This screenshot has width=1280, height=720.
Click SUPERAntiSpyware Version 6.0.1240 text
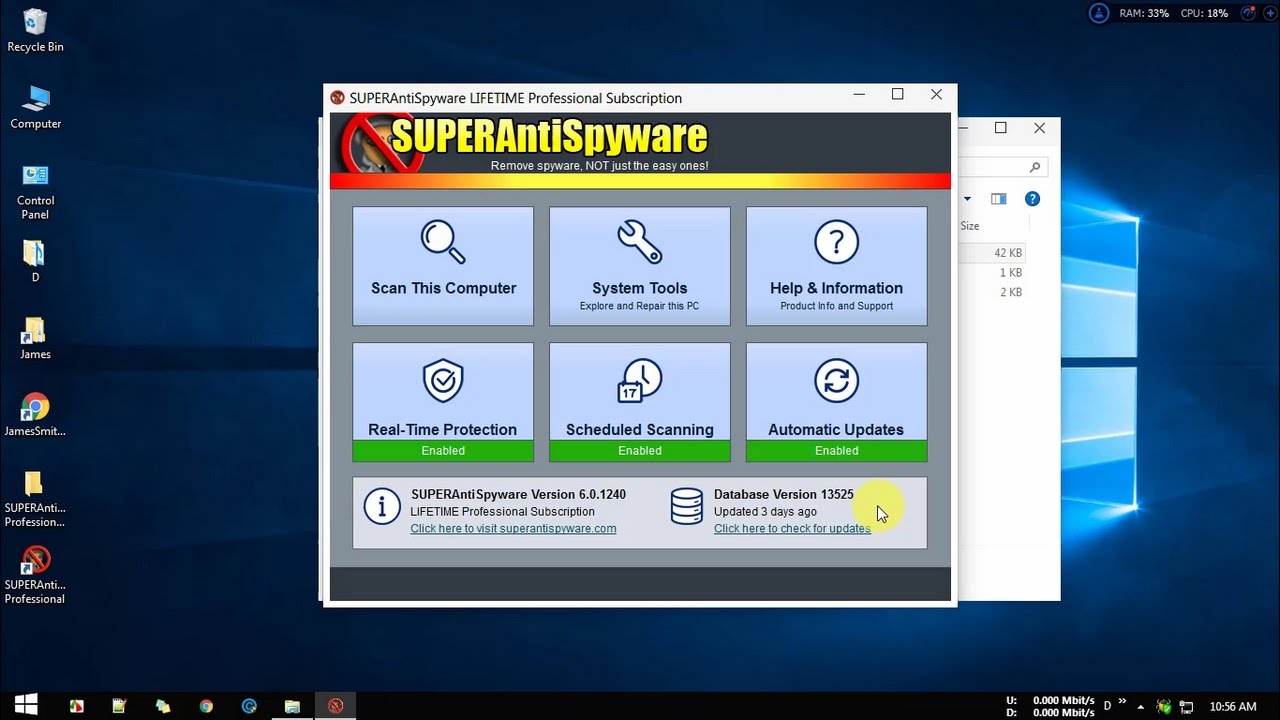point(518,494)
